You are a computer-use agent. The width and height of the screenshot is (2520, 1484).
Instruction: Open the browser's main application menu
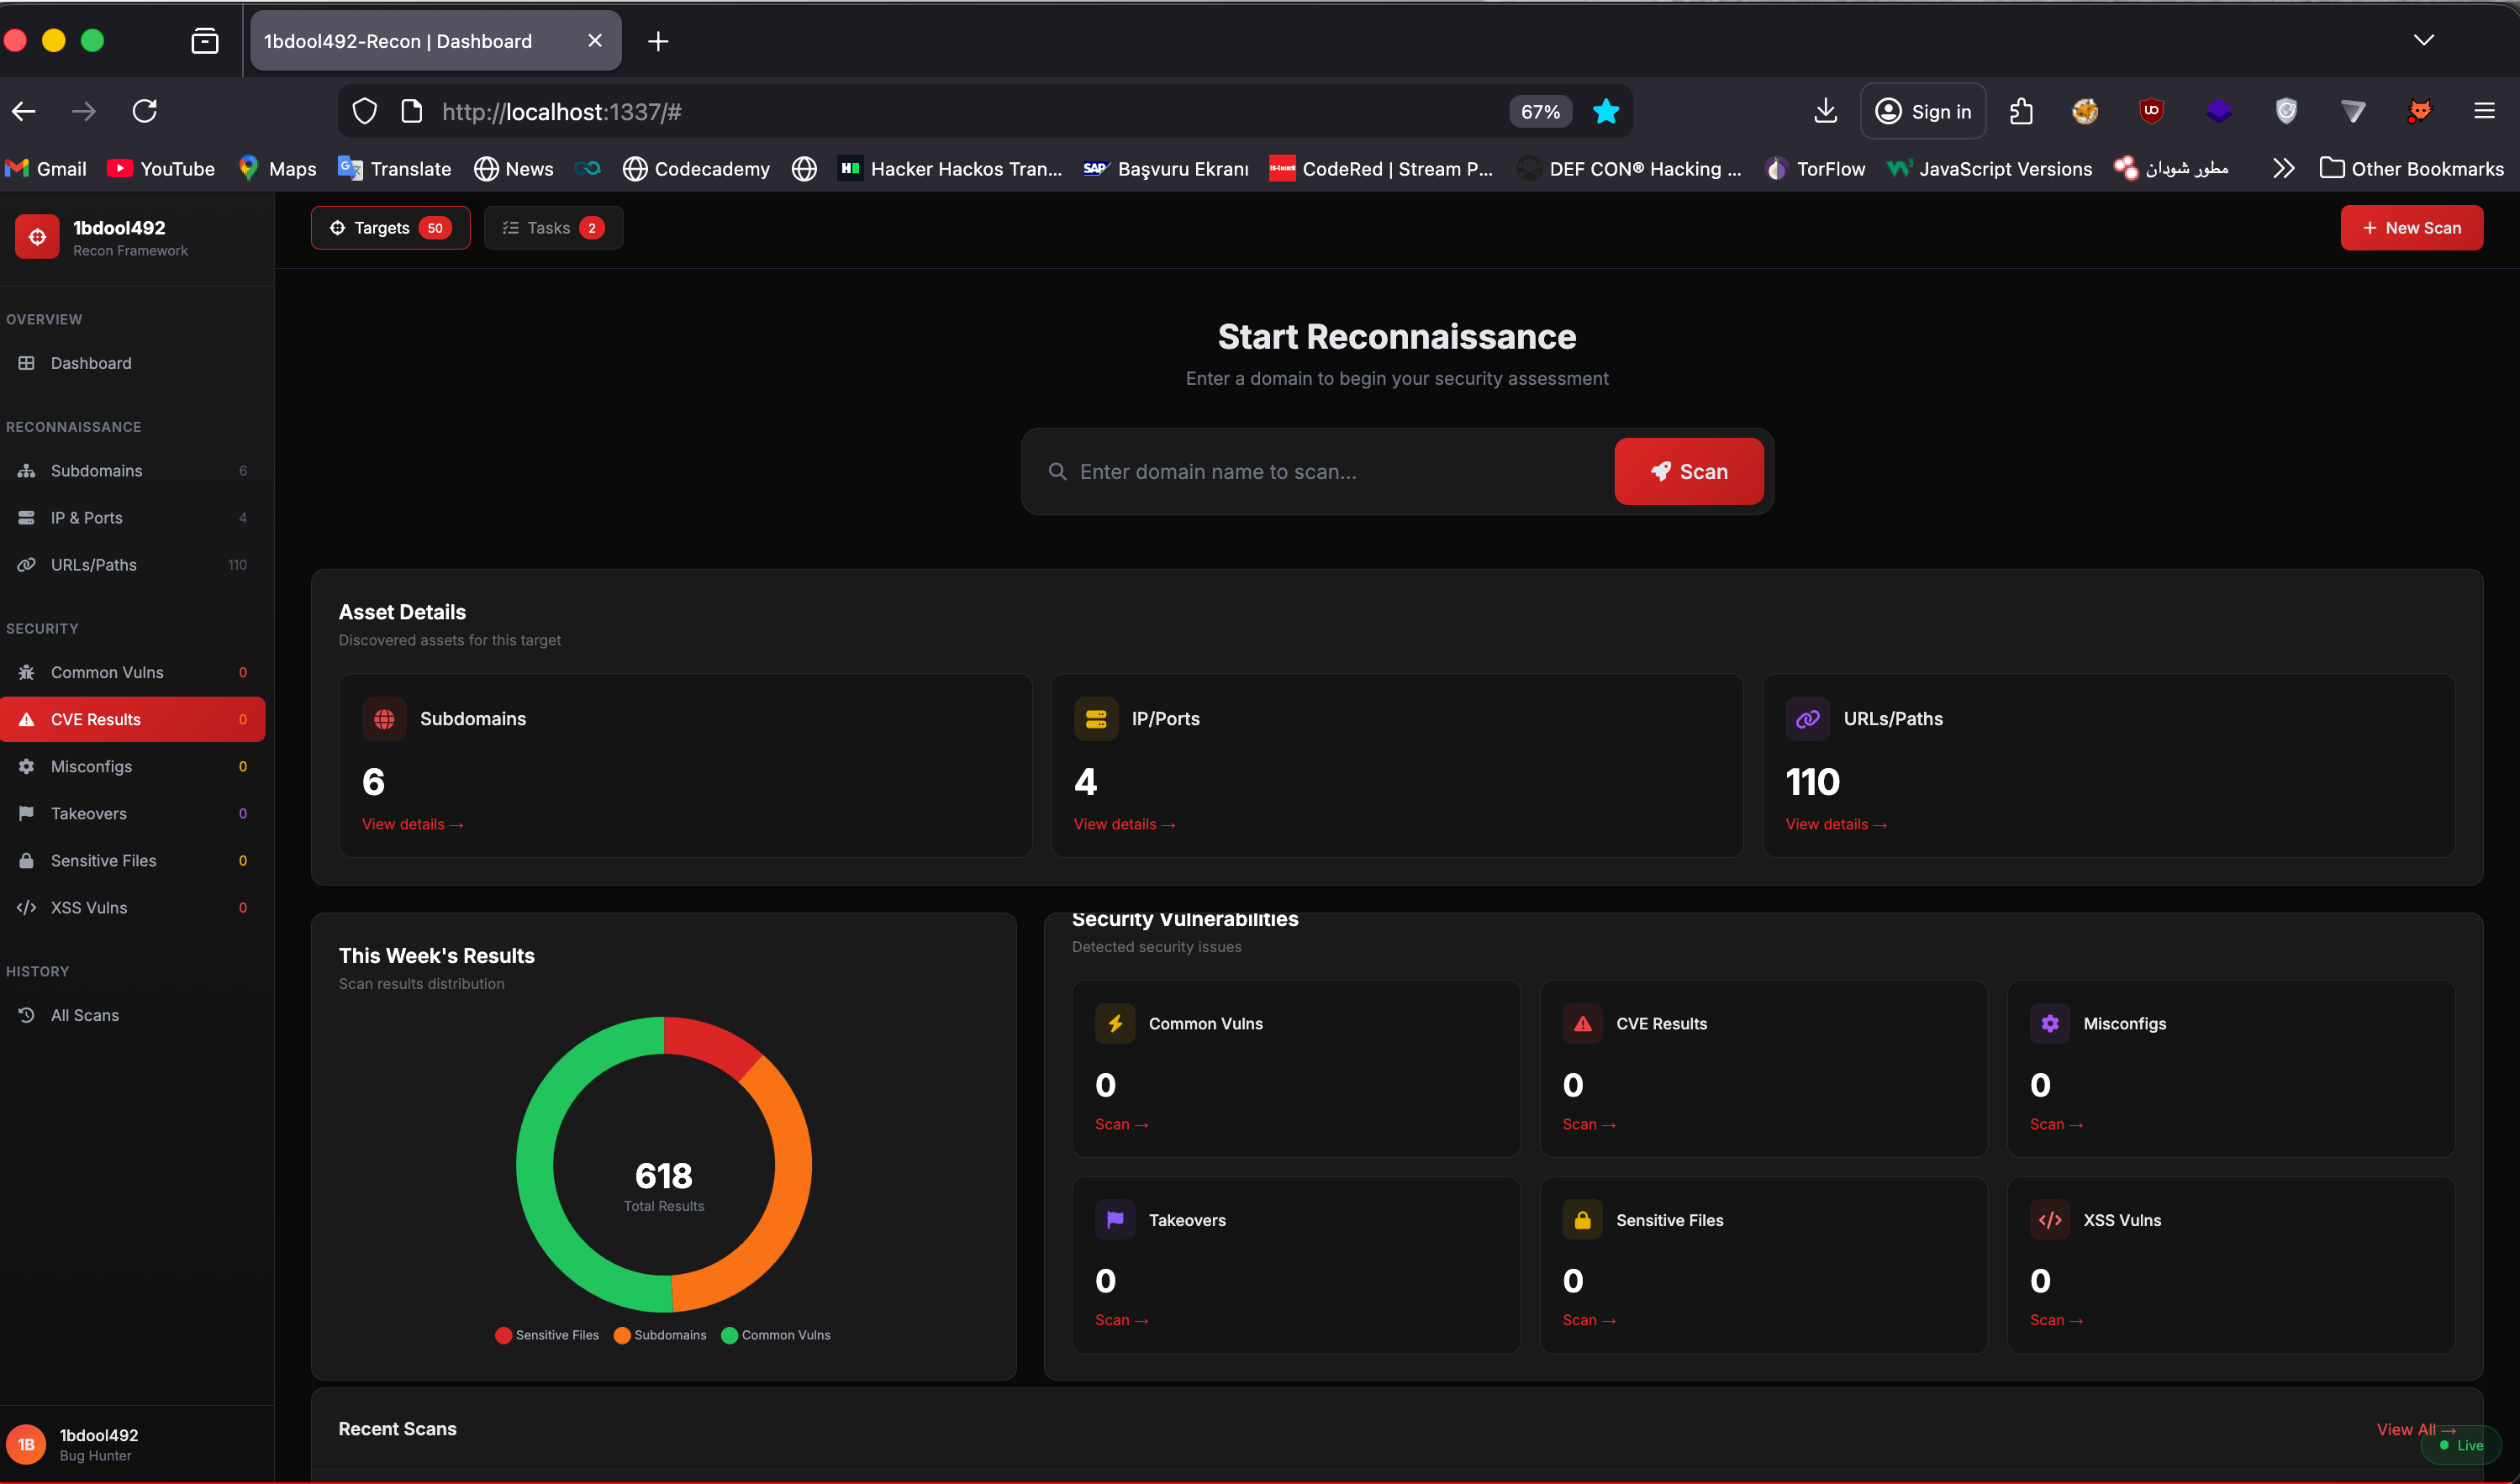click(x=2485, y=111)
